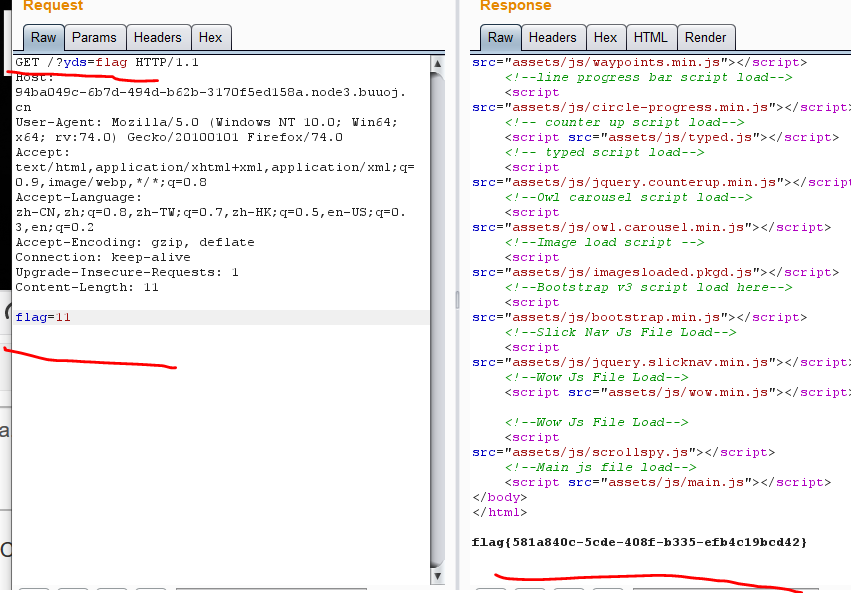Switch to Request Headers tab
The image size is (851, 593).
158,37
